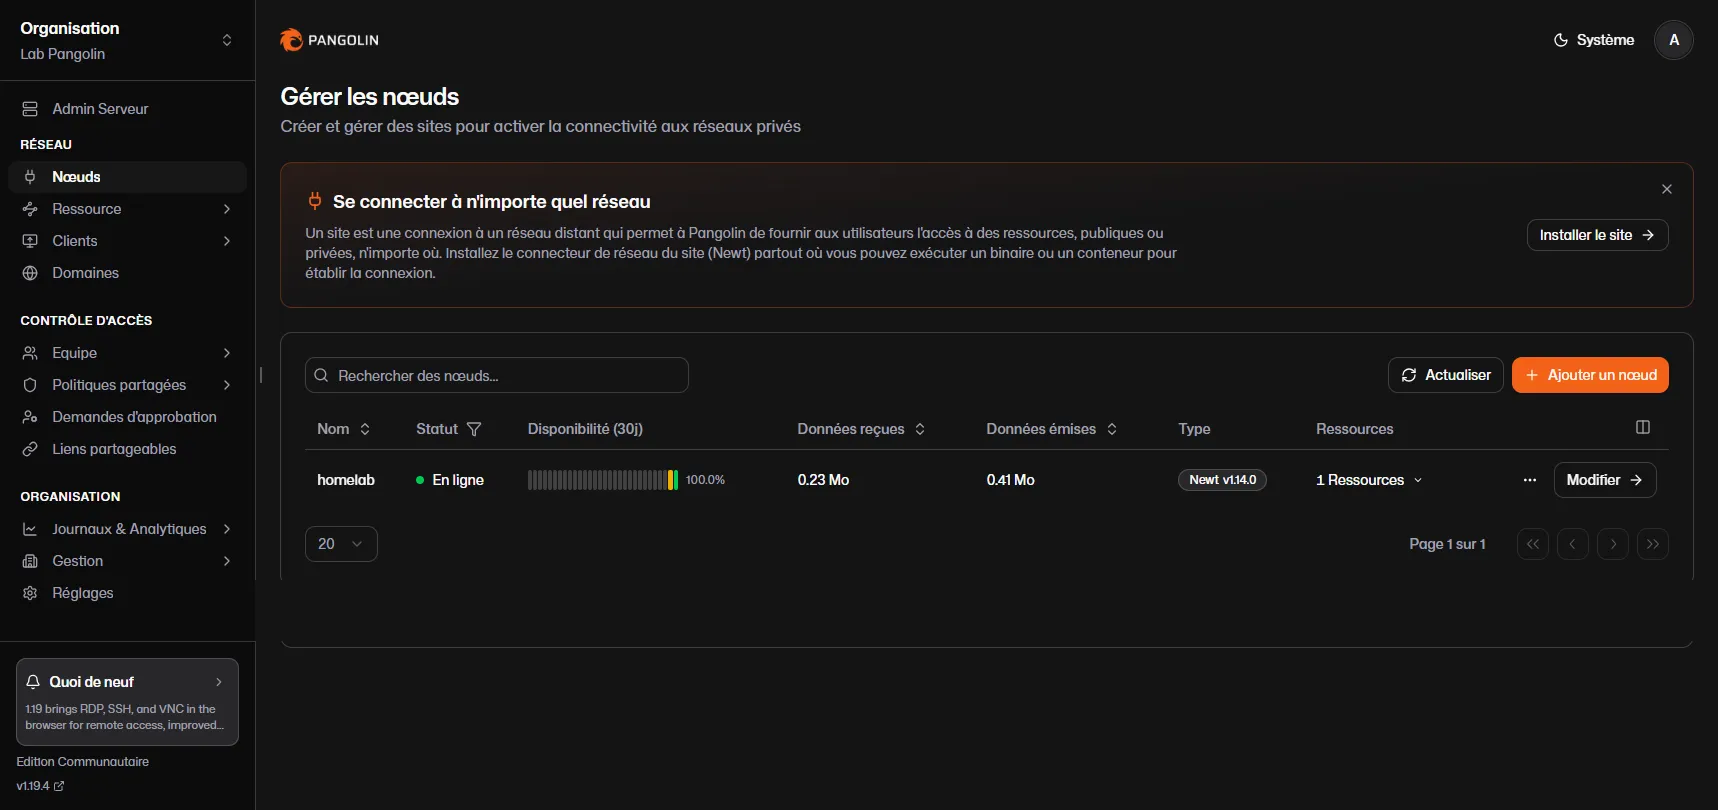Click the plug icon next to Nœuds

point(30,177)
